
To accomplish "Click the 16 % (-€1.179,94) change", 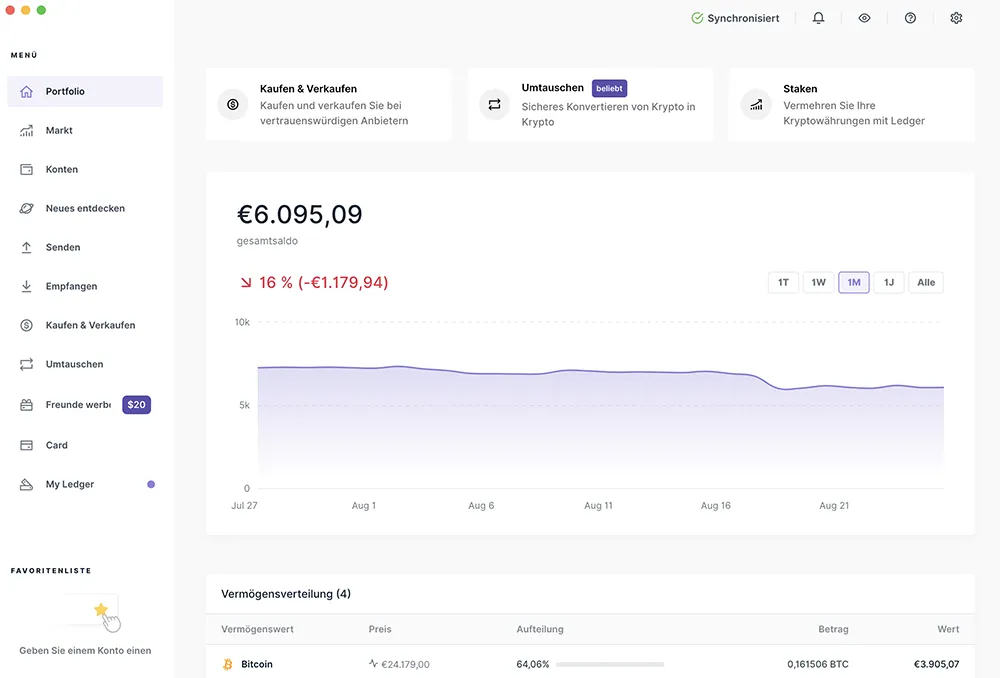I will (x=314, y=283).
